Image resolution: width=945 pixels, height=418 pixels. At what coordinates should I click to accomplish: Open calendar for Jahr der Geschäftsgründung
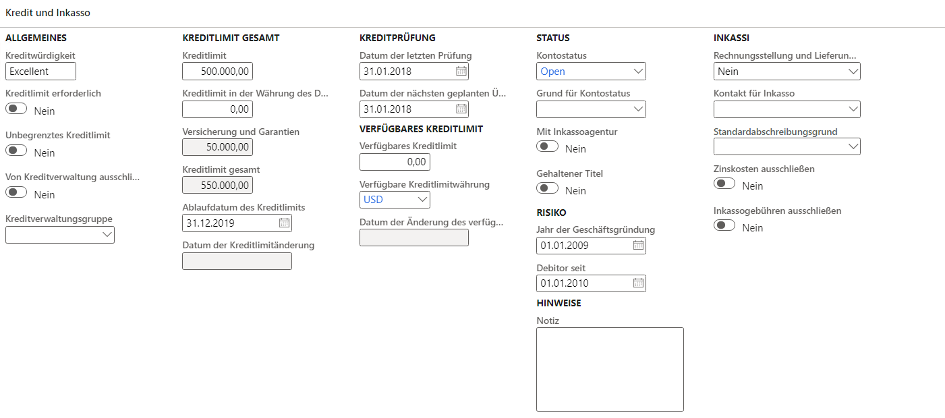pyautogui.click(x=638, y=245)
